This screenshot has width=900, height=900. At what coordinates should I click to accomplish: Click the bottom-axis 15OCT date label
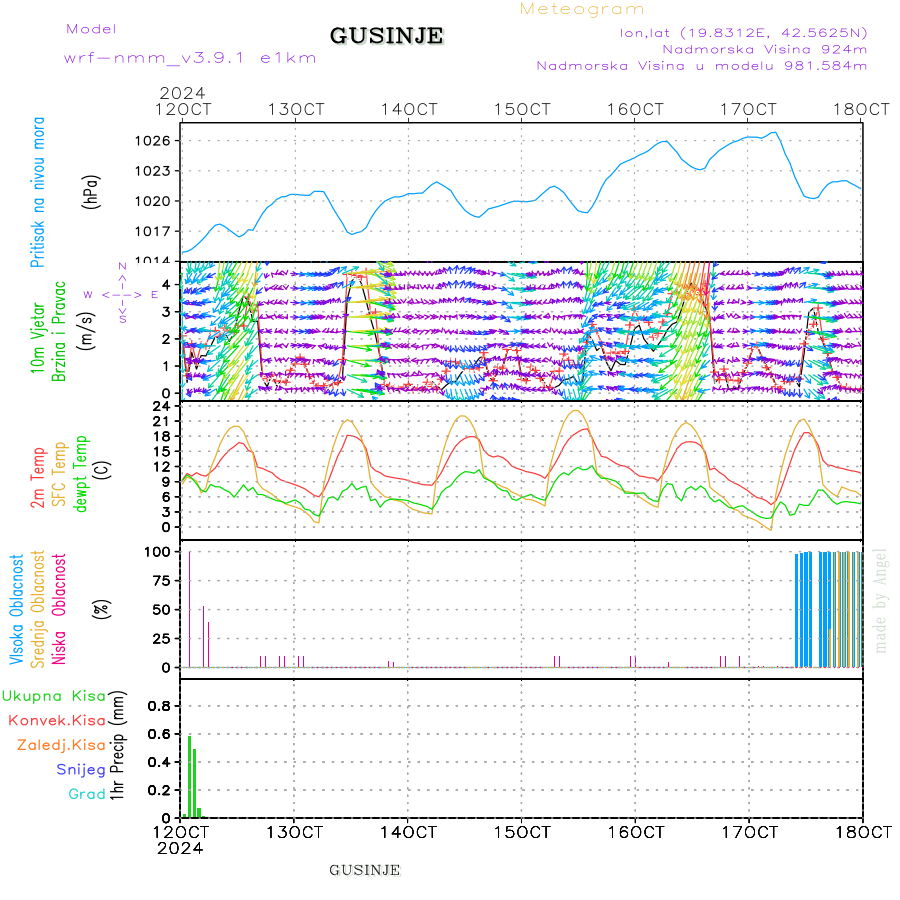[522, 832]
